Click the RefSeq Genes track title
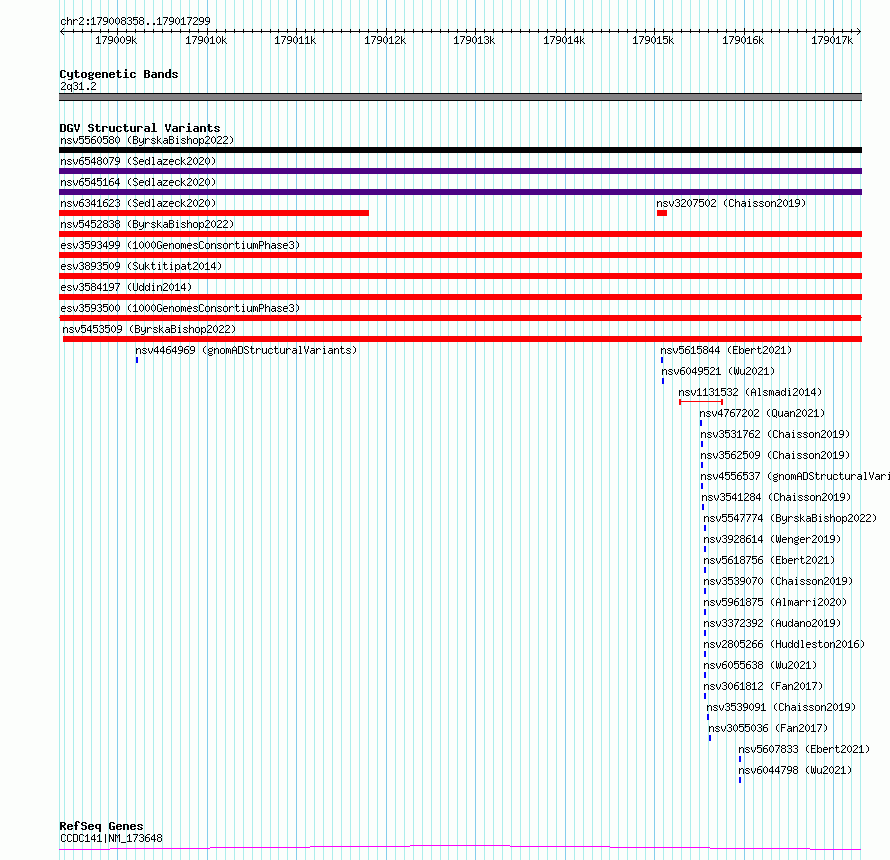Image resolution: width=890 pixels, height=860 pixels. [x=101, y=826]
